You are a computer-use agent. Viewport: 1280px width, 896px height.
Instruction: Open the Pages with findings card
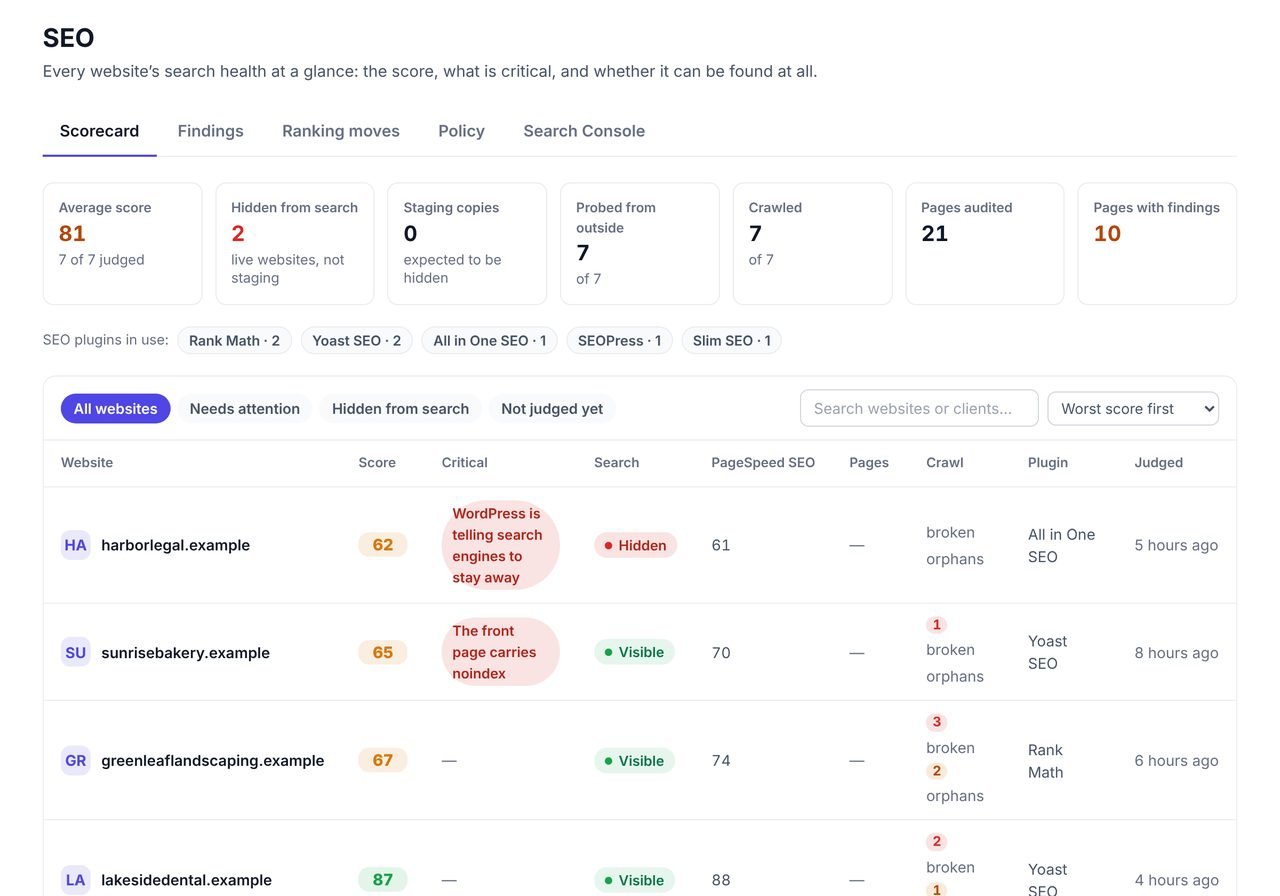[x=1157, y=243]
